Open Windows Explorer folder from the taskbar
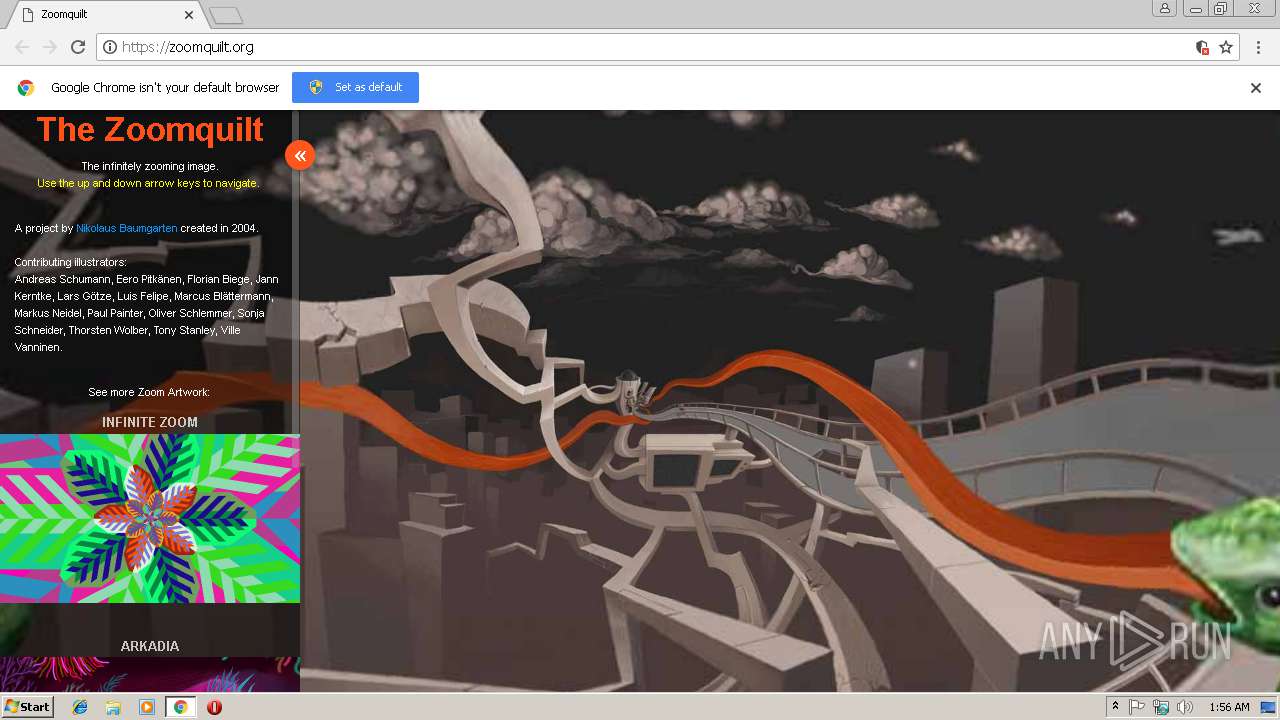Screen dimensions: 1280x720 113,707
